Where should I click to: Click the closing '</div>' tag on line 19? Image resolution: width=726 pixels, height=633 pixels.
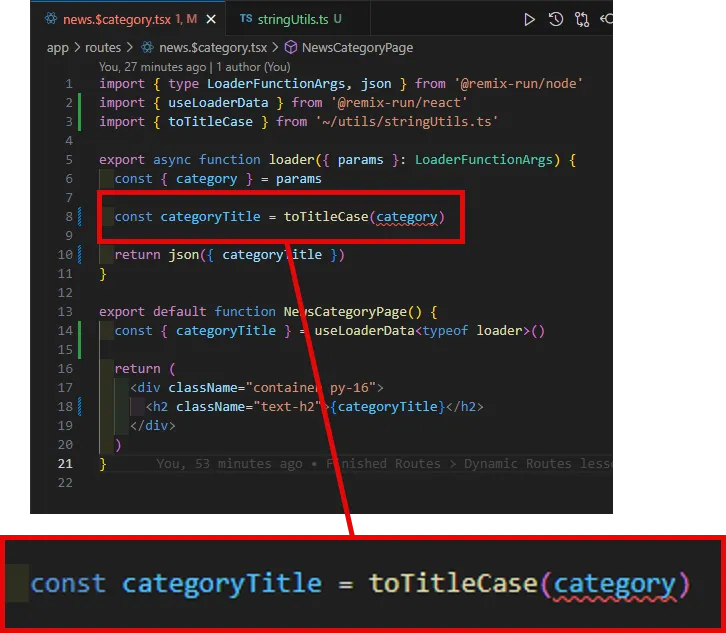(152, 426)
